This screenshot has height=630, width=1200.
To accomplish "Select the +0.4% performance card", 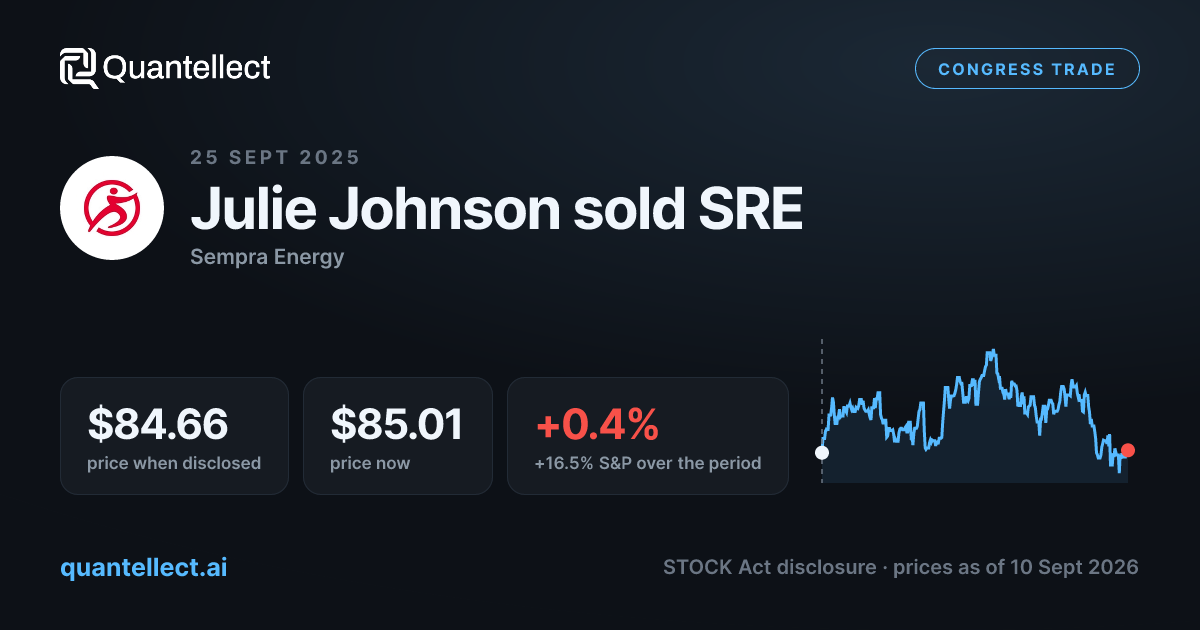I will [x=648, y=435].
